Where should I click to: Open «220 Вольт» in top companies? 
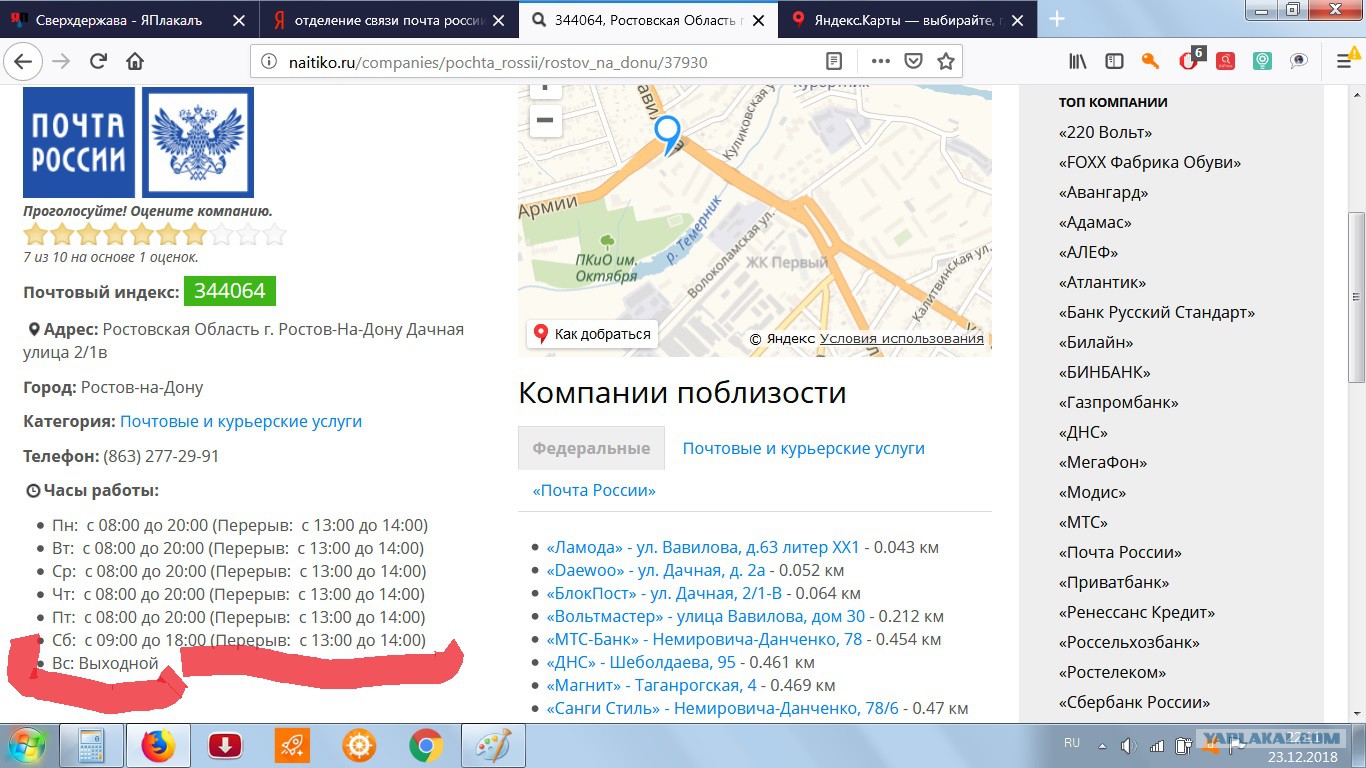tap(1105, 132)
